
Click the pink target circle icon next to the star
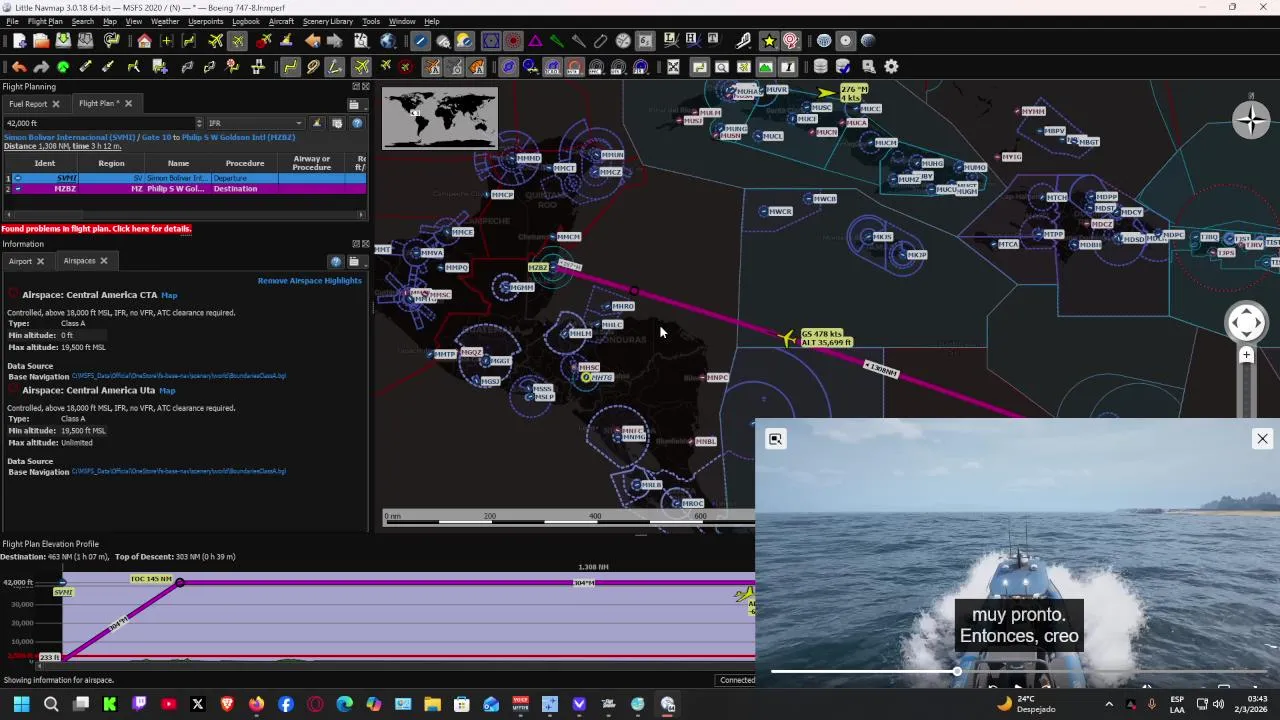790,41
